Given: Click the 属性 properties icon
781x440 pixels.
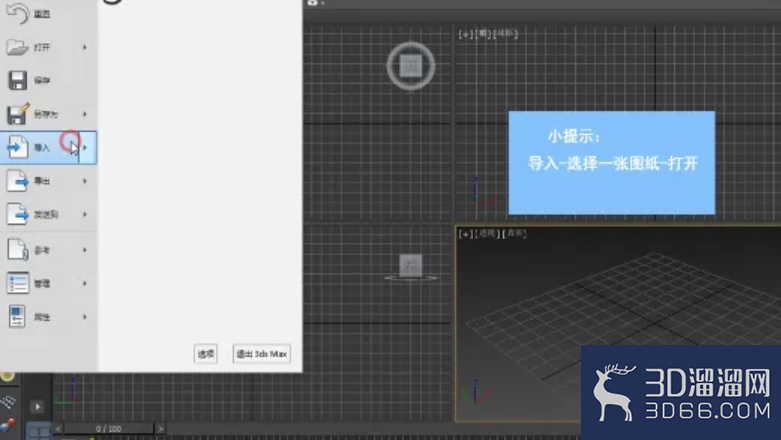Looking at the screenshot, I should pyautogui.click(x=17, y=316).
